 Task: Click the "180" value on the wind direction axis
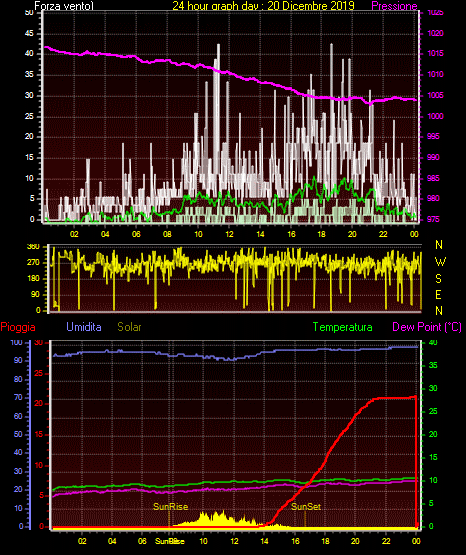click(33, 279)
